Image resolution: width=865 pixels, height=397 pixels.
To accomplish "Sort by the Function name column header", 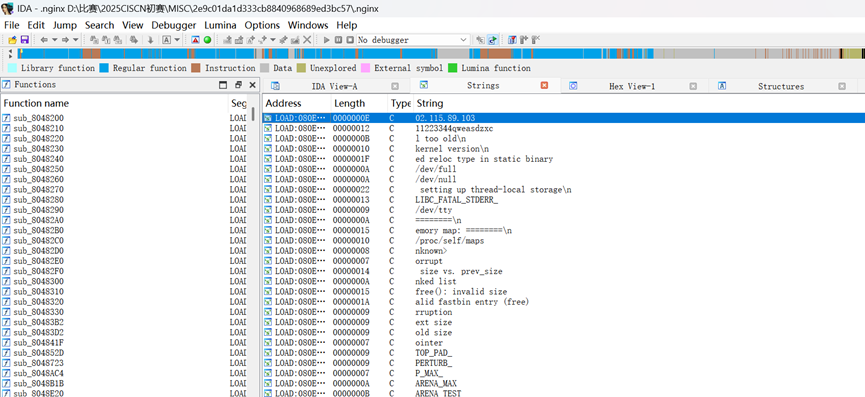I will click(x=114, y=103).
